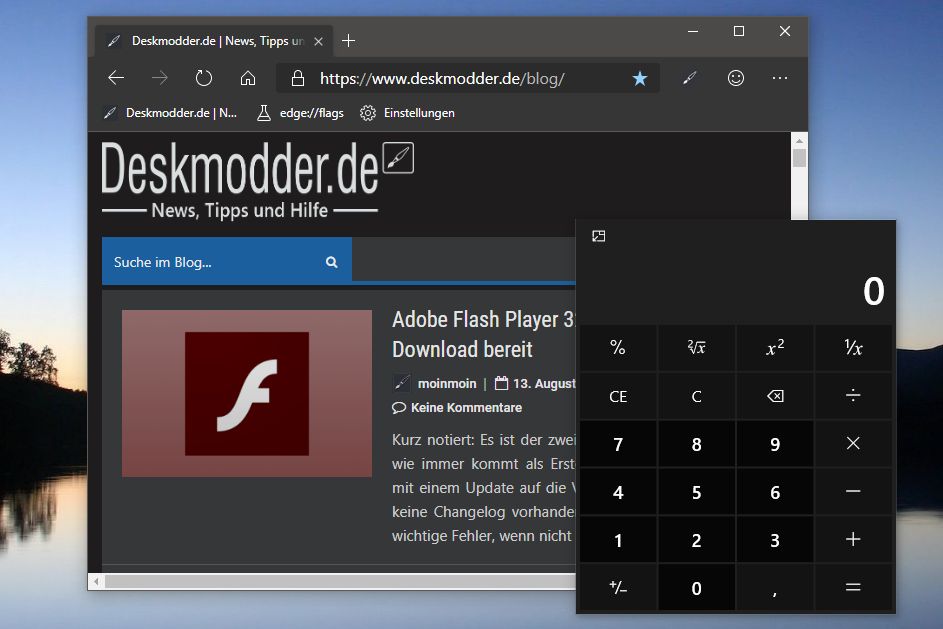Screen dimensions: 943x629
Task: Click the 7 key on calculator
Action: 618,444
